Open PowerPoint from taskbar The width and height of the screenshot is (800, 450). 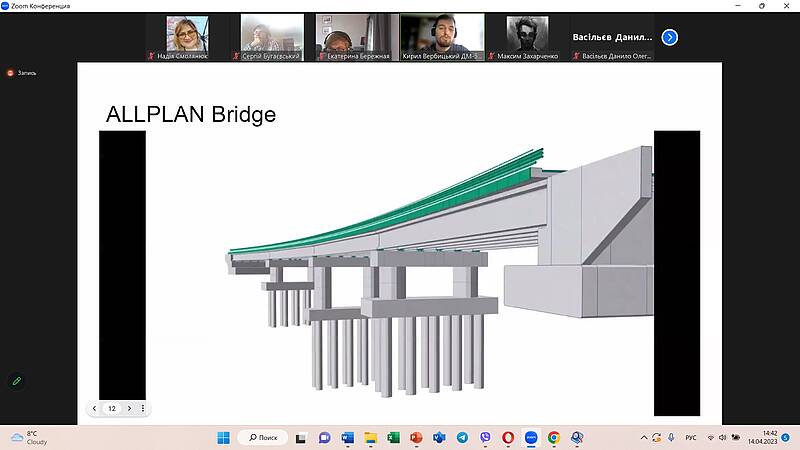(x=416, y=438)
